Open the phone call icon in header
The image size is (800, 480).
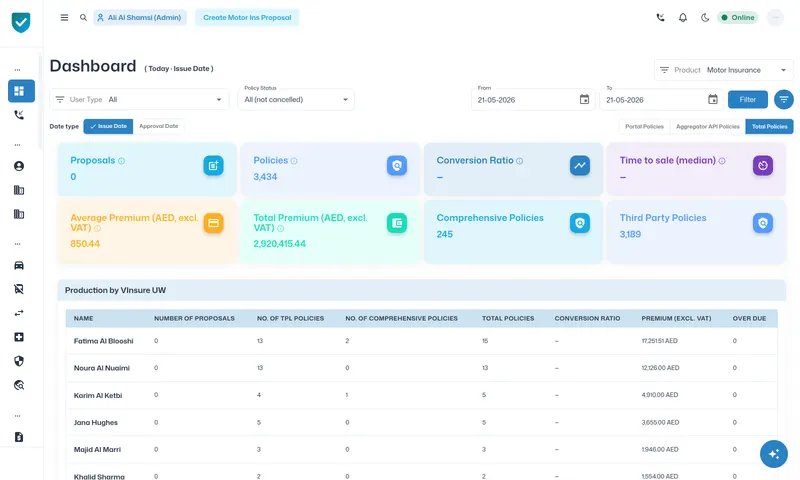click(x=660, y=17)
